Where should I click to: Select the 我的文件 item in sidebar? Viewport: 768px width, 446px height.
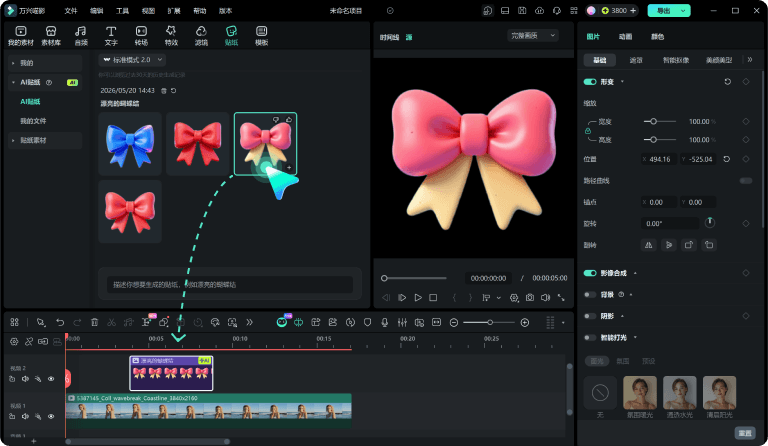[33, 121]
